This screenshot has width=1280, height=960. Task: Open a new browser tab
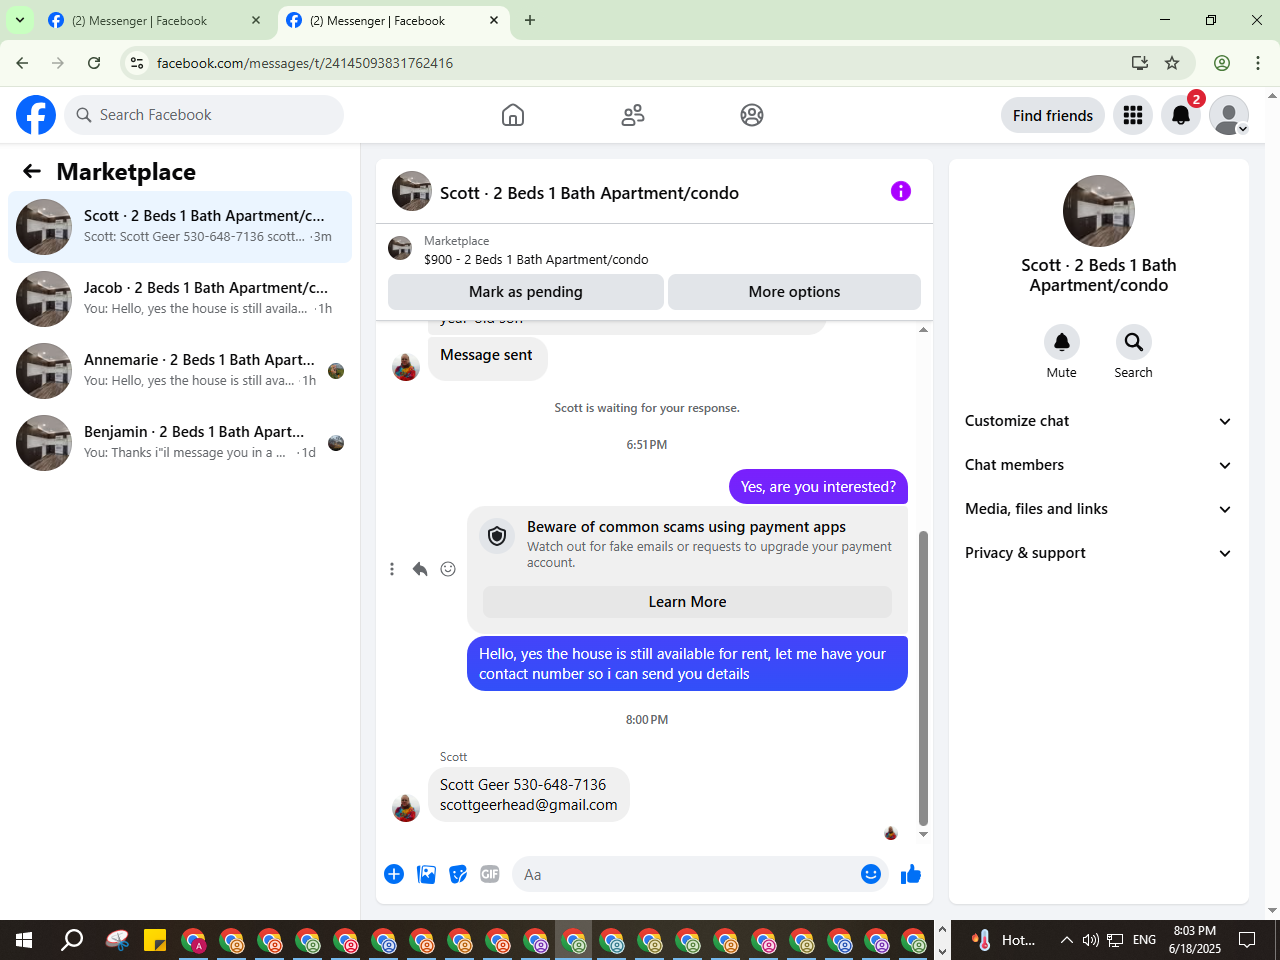point(530,20)
